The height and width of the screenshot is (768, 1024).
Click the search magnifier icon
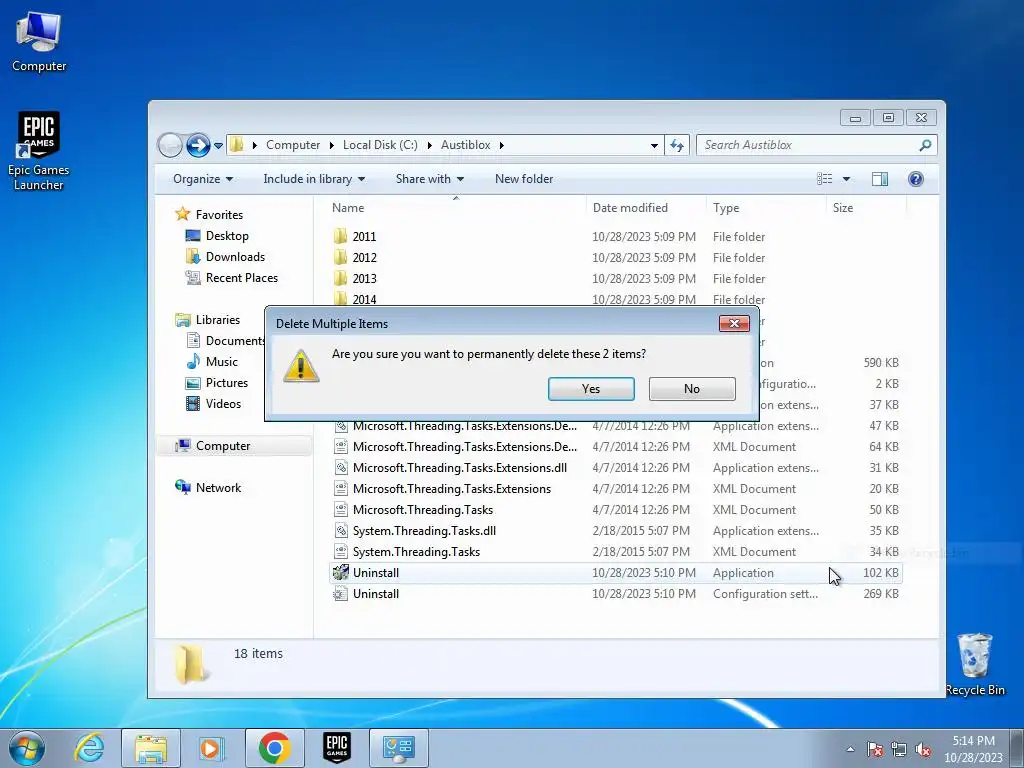[925, 145]
